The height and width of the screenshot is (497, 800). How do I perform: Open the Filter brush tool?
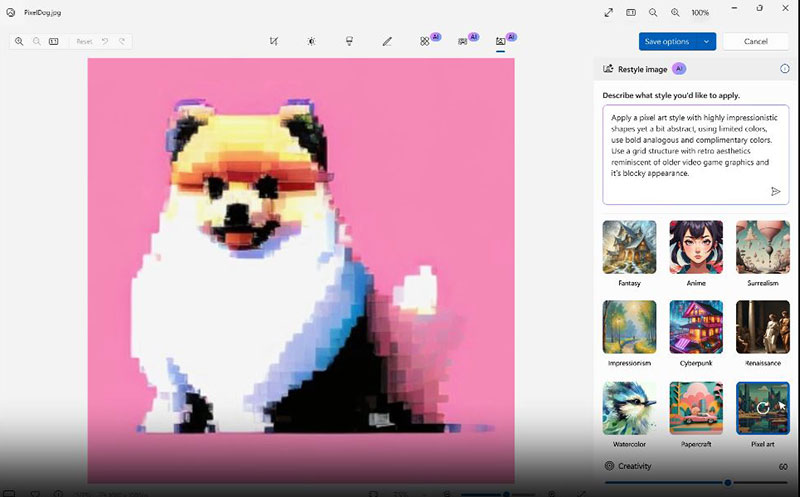click(349, 41)
